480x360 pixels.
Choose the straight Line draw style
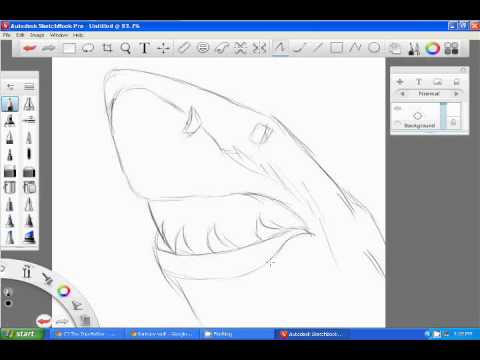click(317, 48)
